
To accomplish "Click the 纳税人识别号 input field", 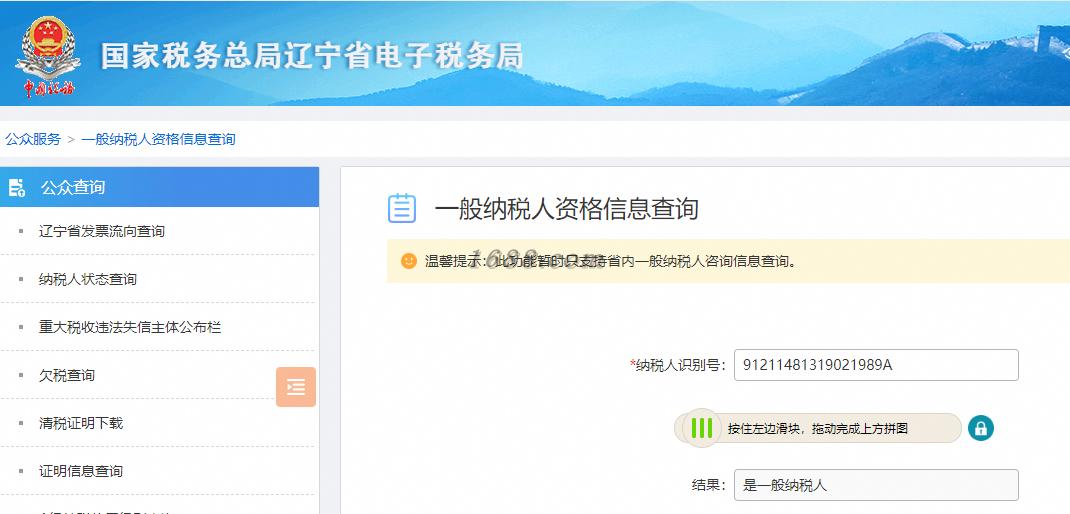I will [x=876, y=365].
